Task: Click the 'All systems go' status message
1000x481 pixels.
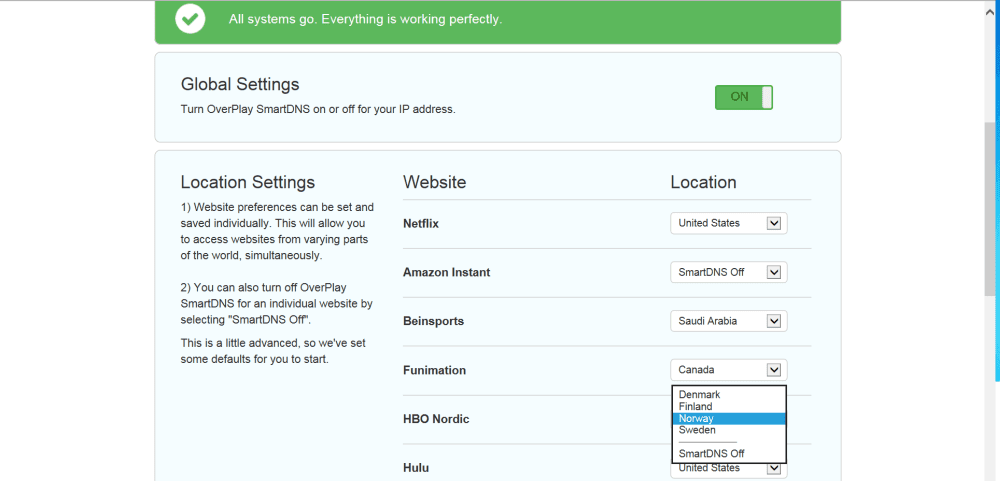Action: point(365,19)
